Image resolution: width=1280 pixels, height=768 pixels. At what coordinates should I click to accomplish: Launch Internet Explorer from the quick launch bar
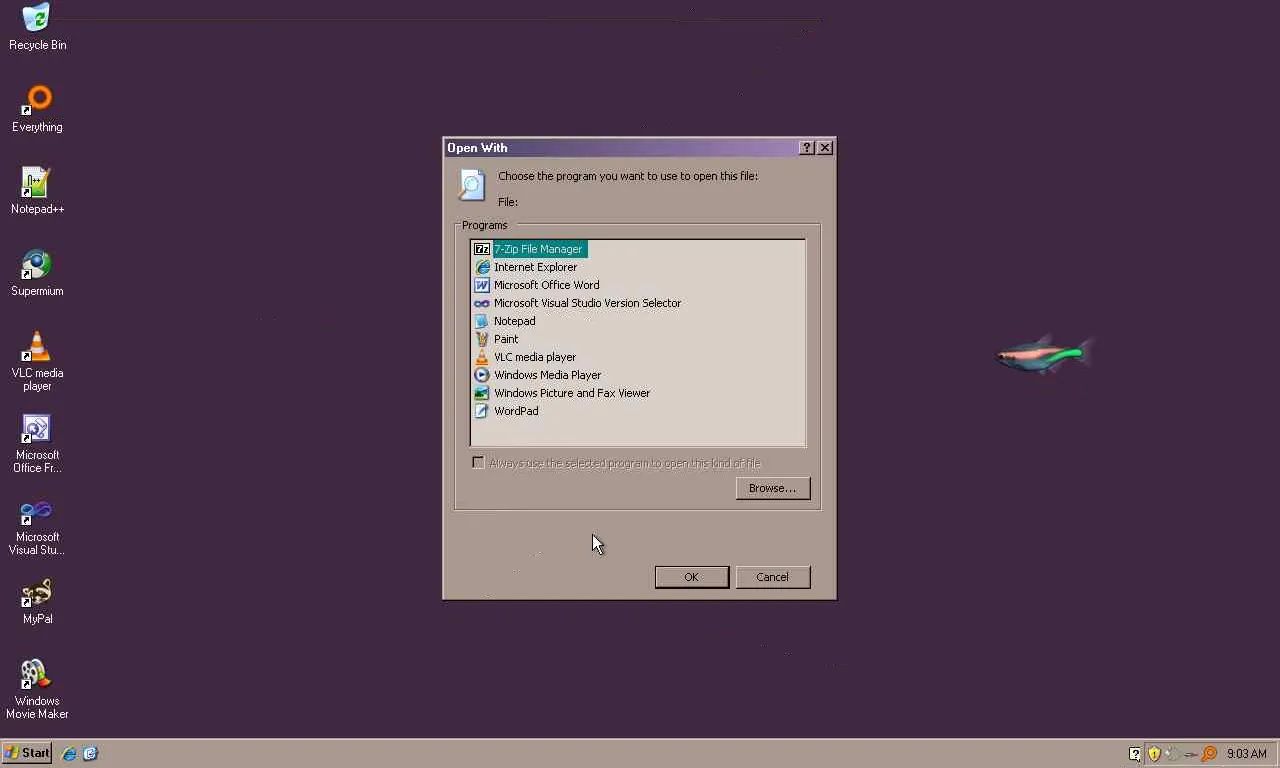point(69,753)
